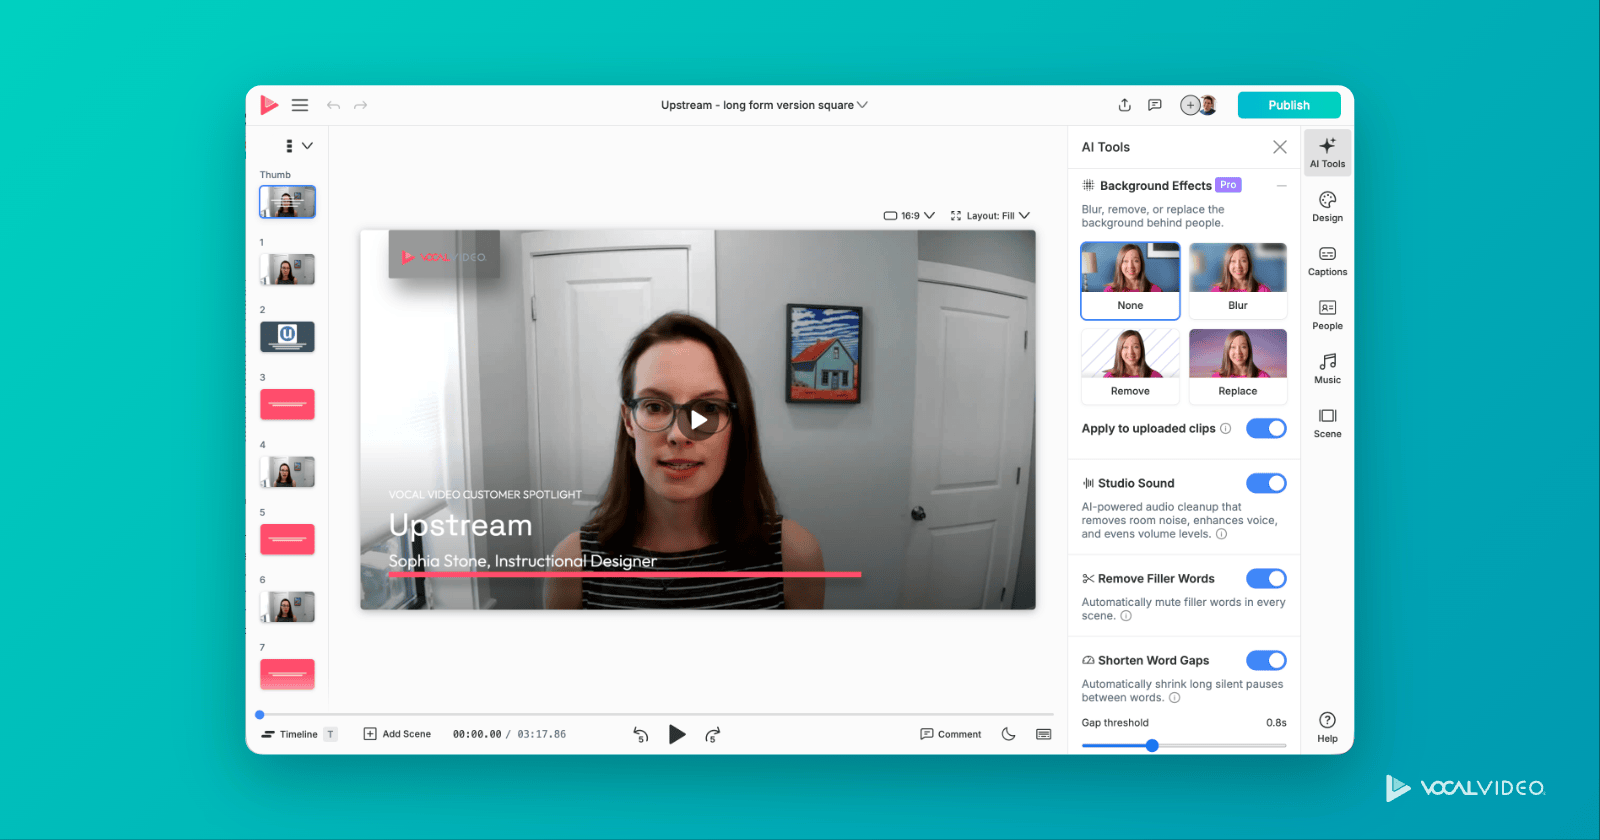Open the Design sidebar tab

pyautogui.click(x=1327, y=206)
